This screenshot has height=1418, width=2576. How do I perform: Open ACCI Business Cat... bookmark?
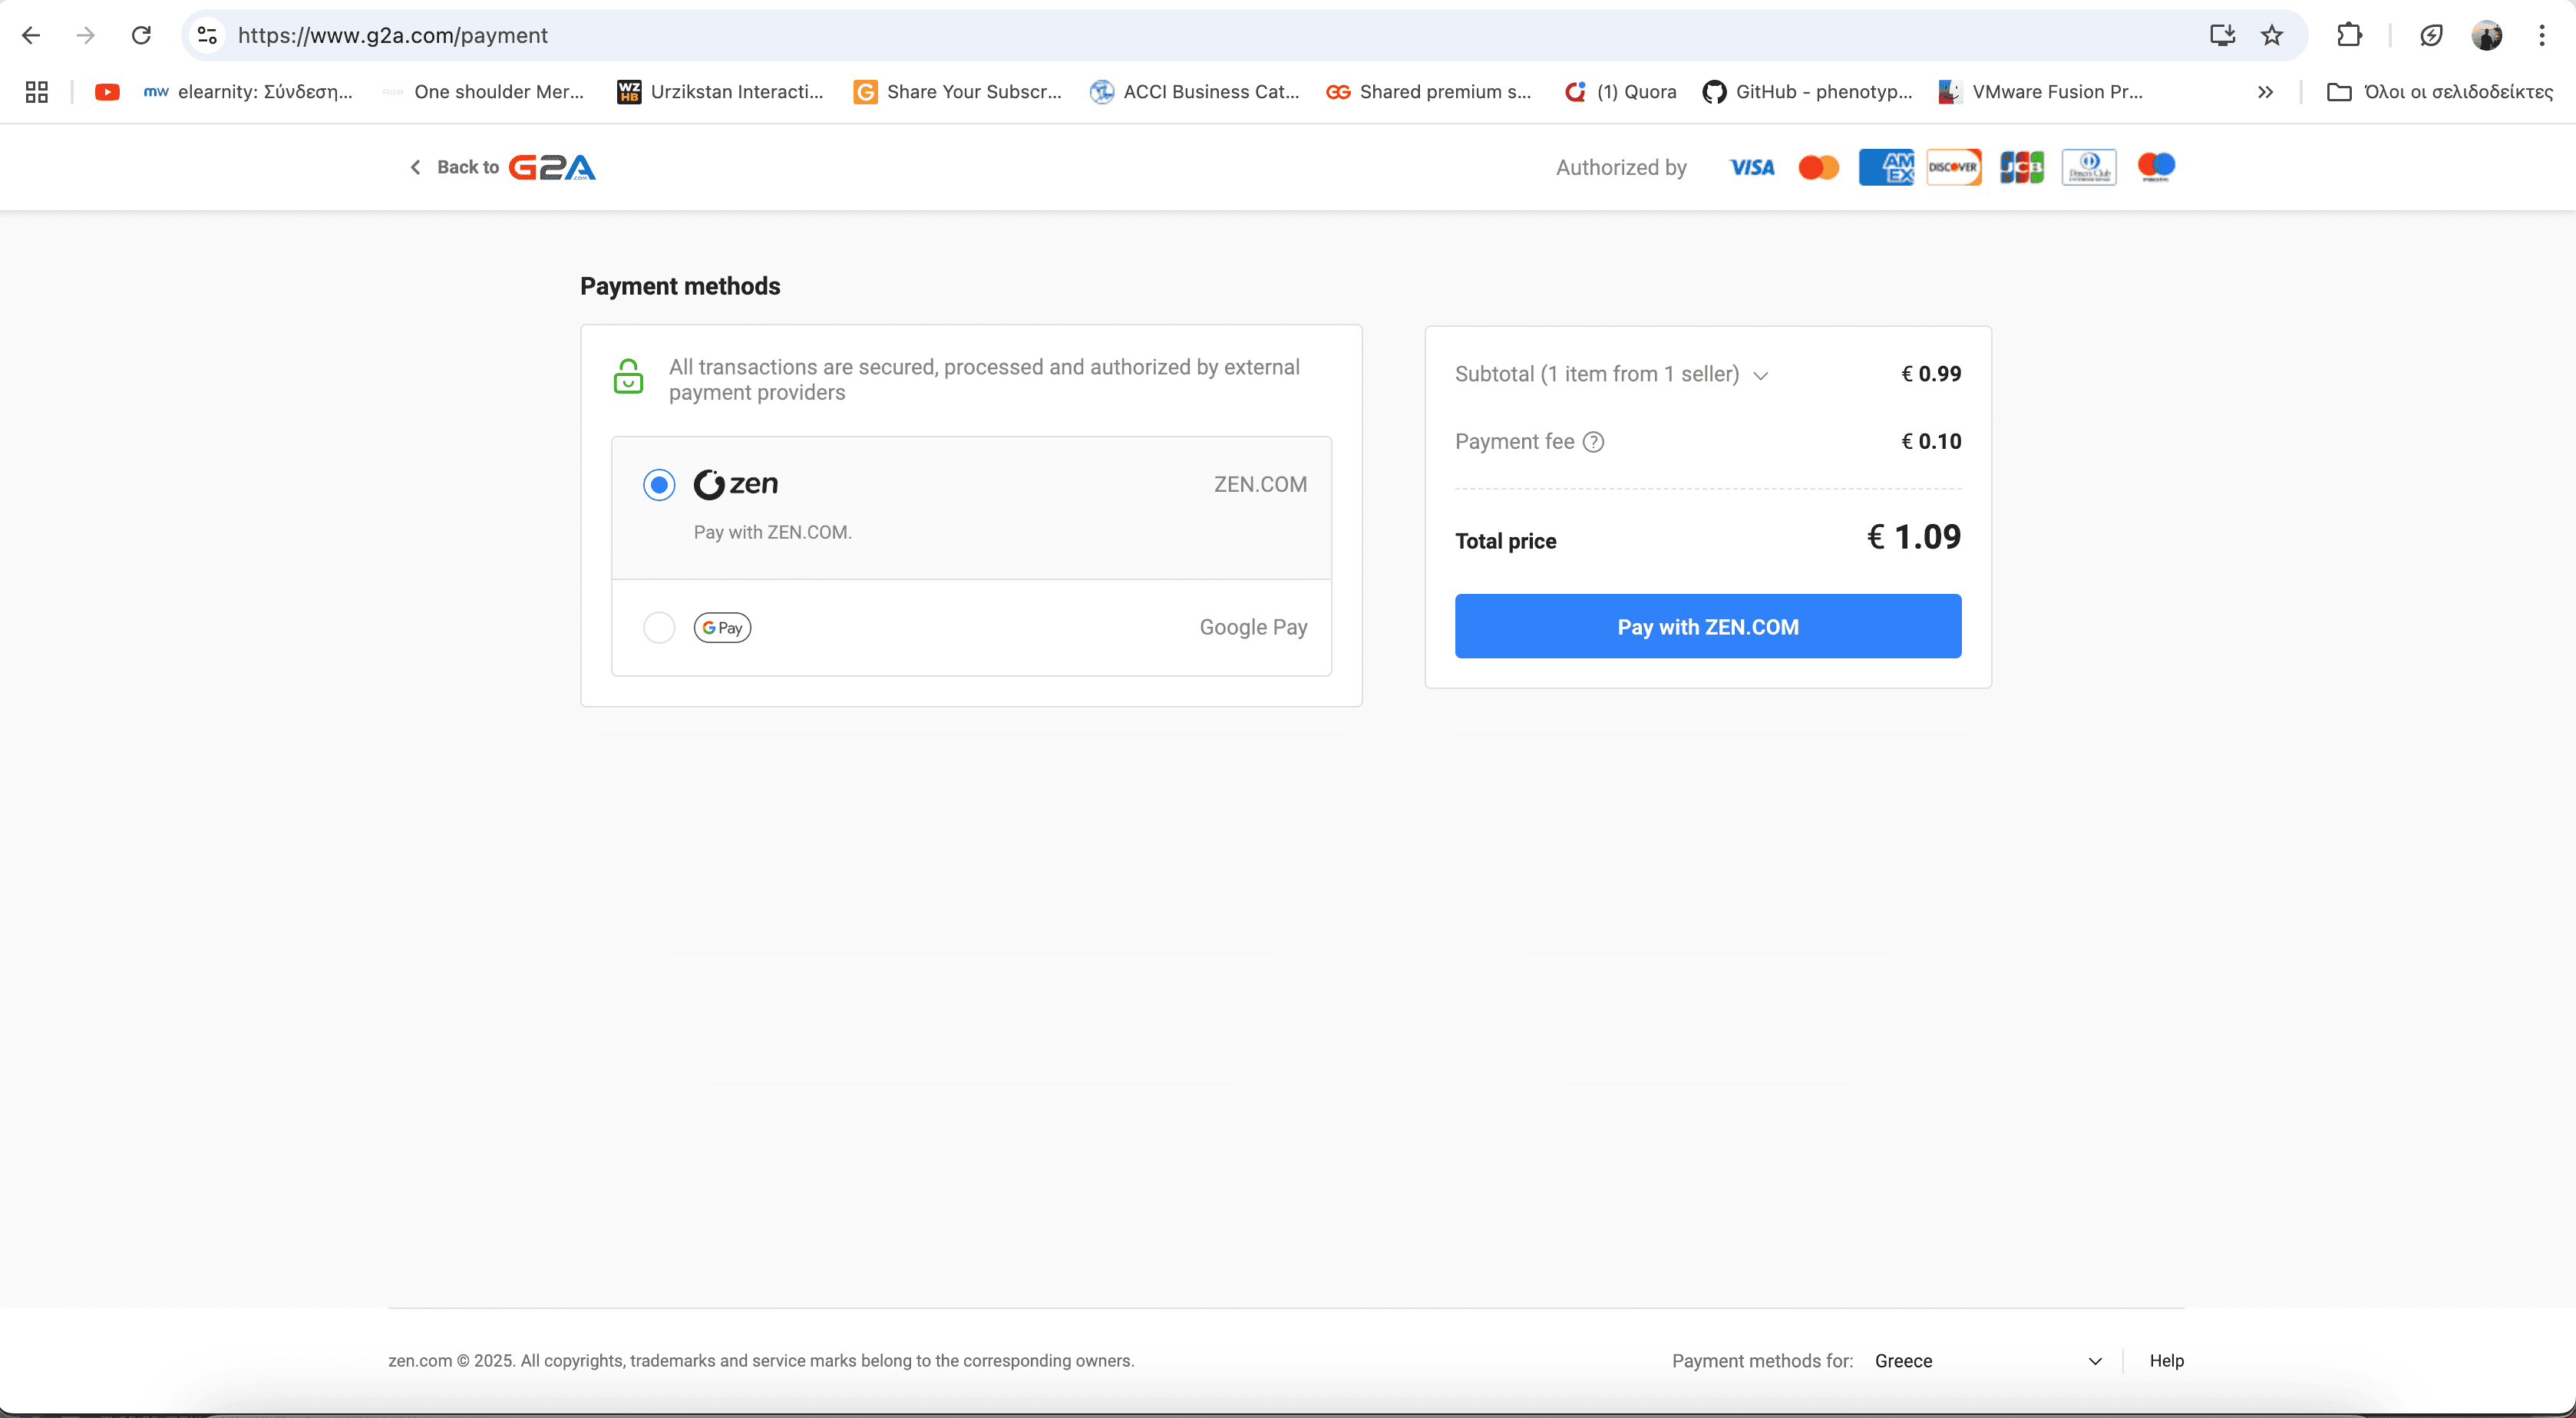(x=1194, y=92)
